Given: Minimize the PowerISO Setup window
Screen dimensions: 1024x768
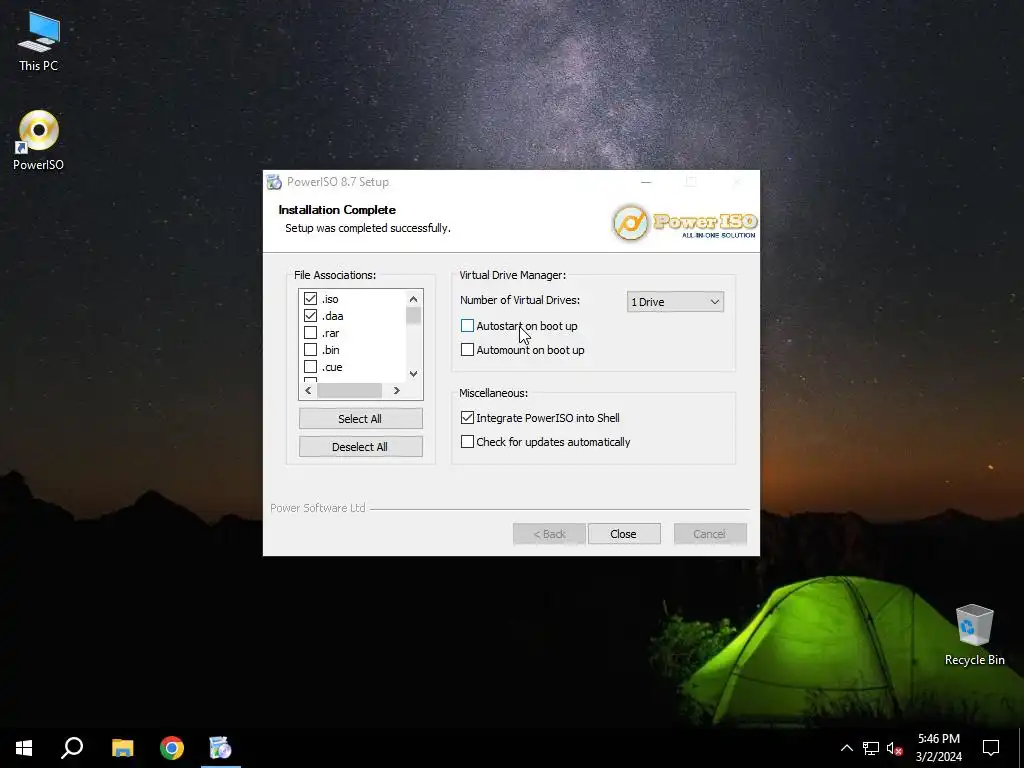Looking at the screenshot, I should [x=646, y=182].
